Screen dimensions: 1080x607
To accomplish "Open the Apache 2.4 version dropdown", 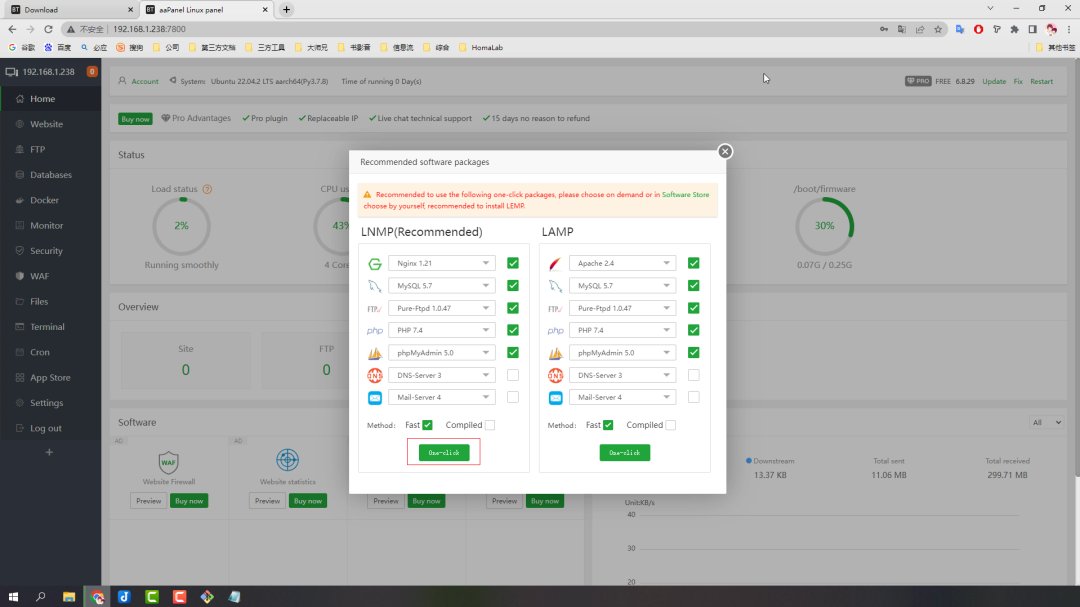I will click(x=622, y=263).
